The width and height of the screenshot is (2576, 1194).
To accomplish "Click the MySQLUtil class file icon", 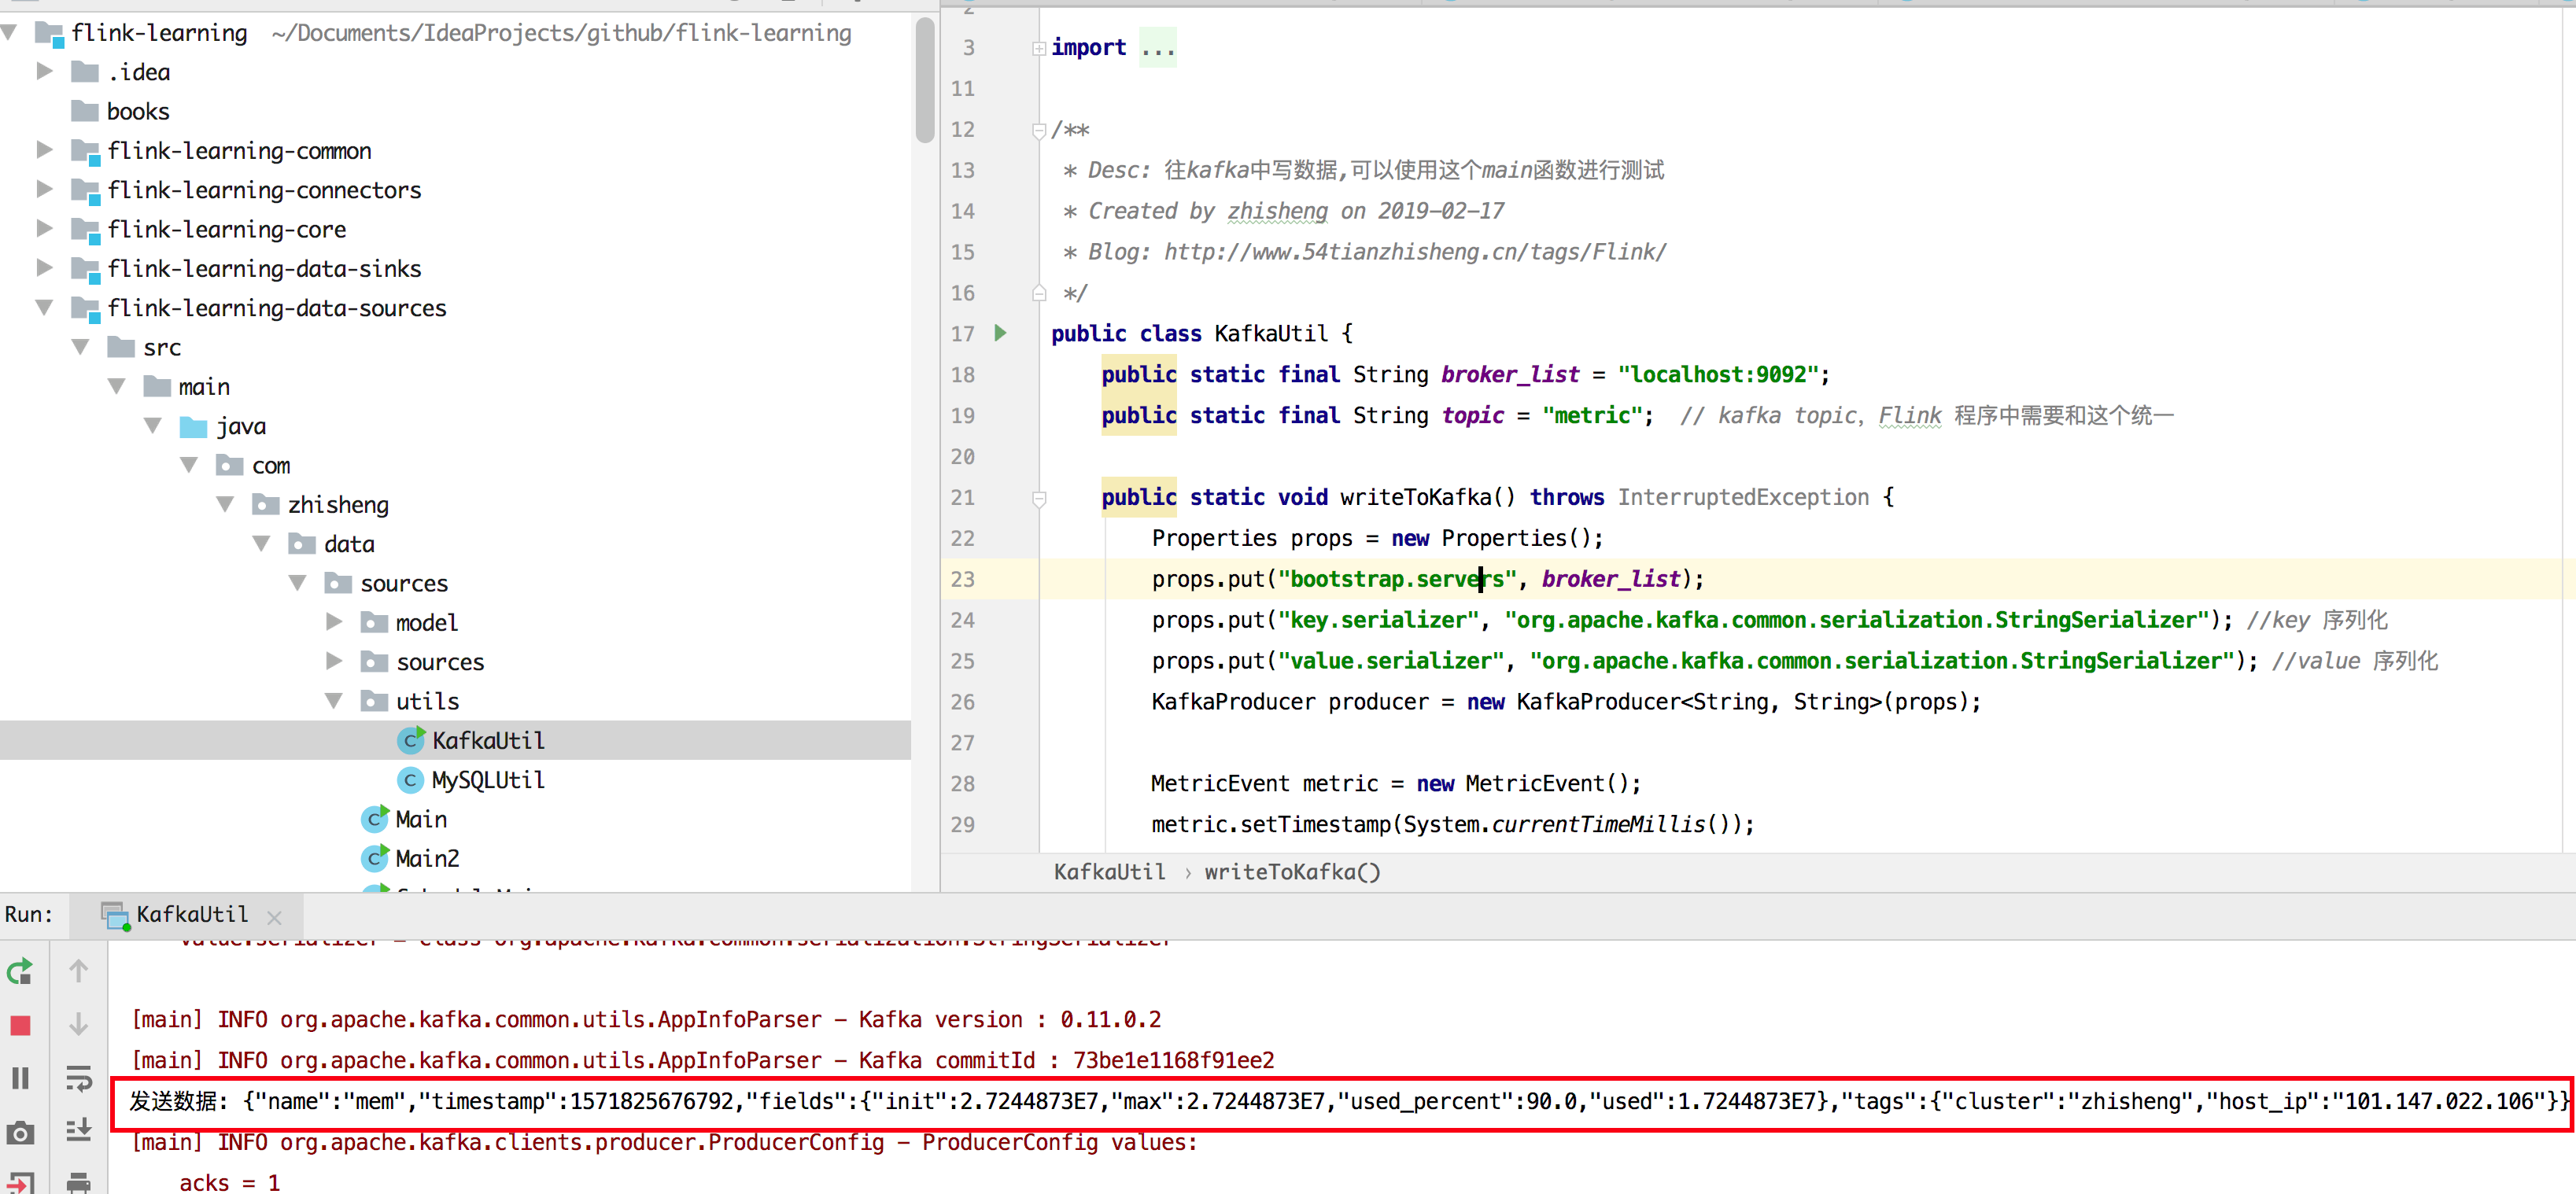I will (x=410, y=780).
